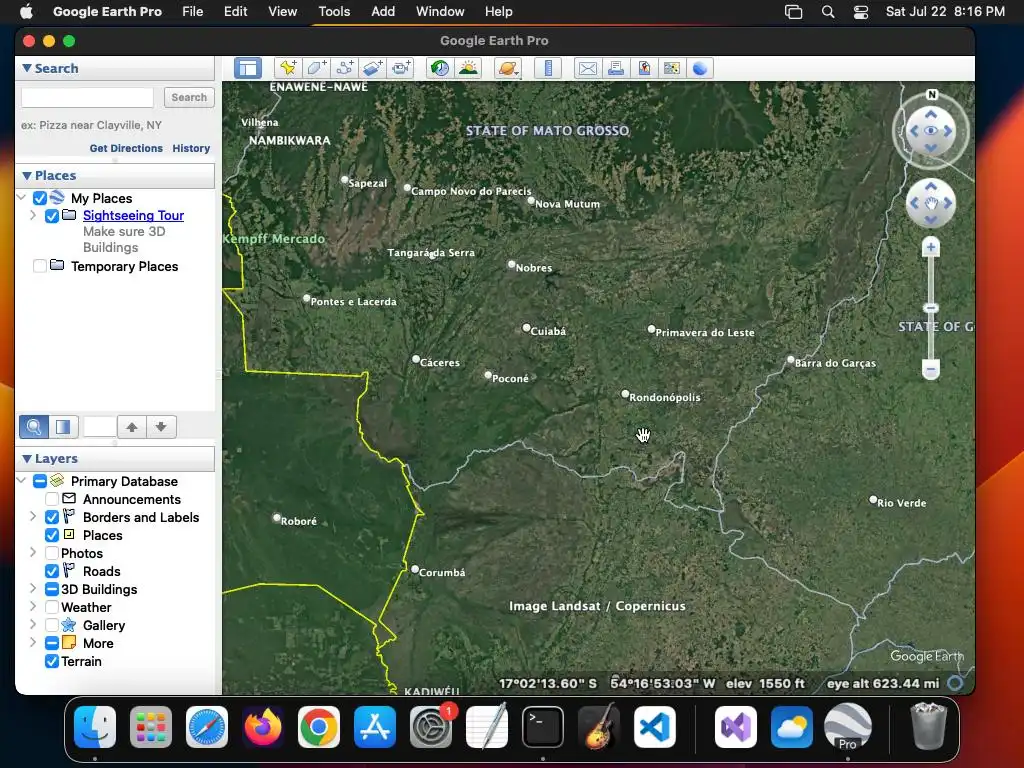Turn off the Roads layer
Viewport: 1024px width, 768px height.
tap(52, 571)
